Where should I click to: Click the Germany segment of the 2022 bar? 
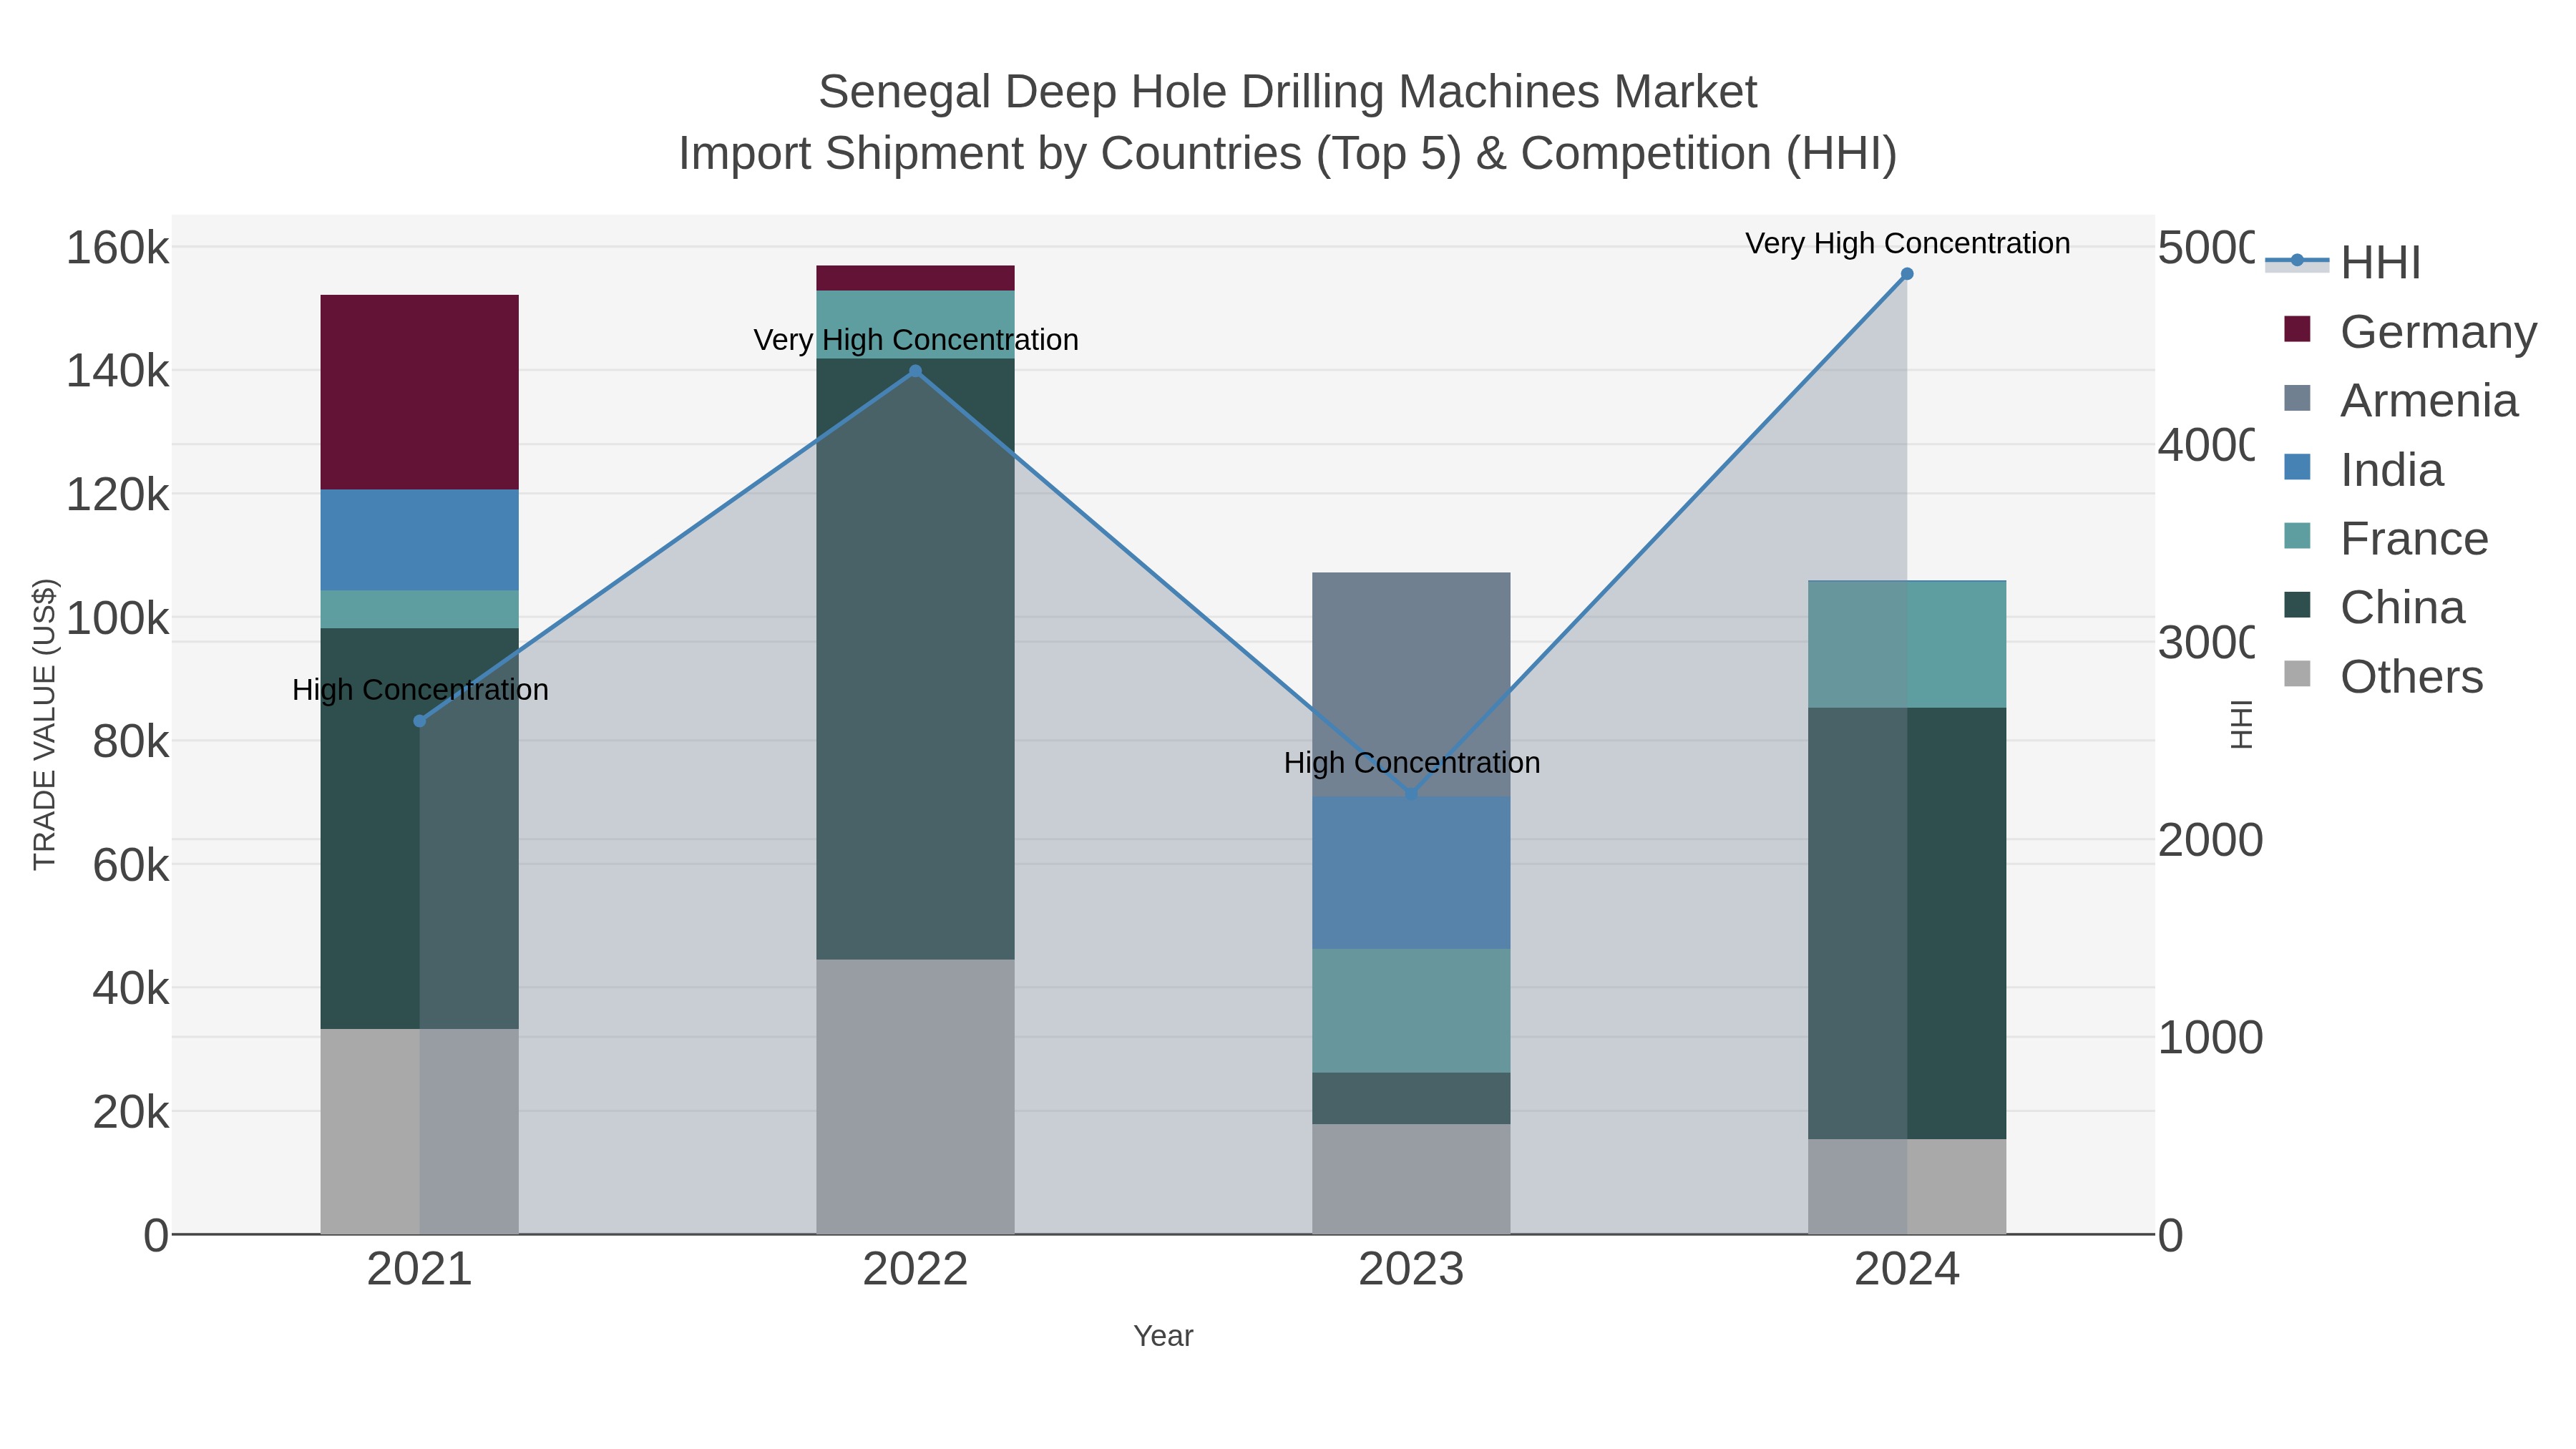[x=915, y=278]
